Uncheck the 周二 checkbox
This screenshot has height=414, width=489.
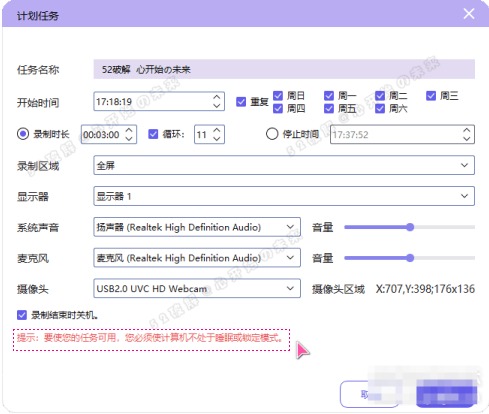point(380,96)
